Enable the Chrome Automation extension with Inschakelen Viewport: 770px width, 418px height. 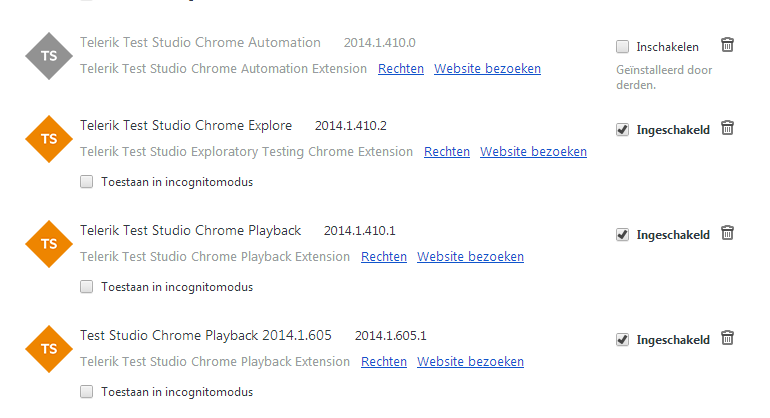tap(623, 46)
